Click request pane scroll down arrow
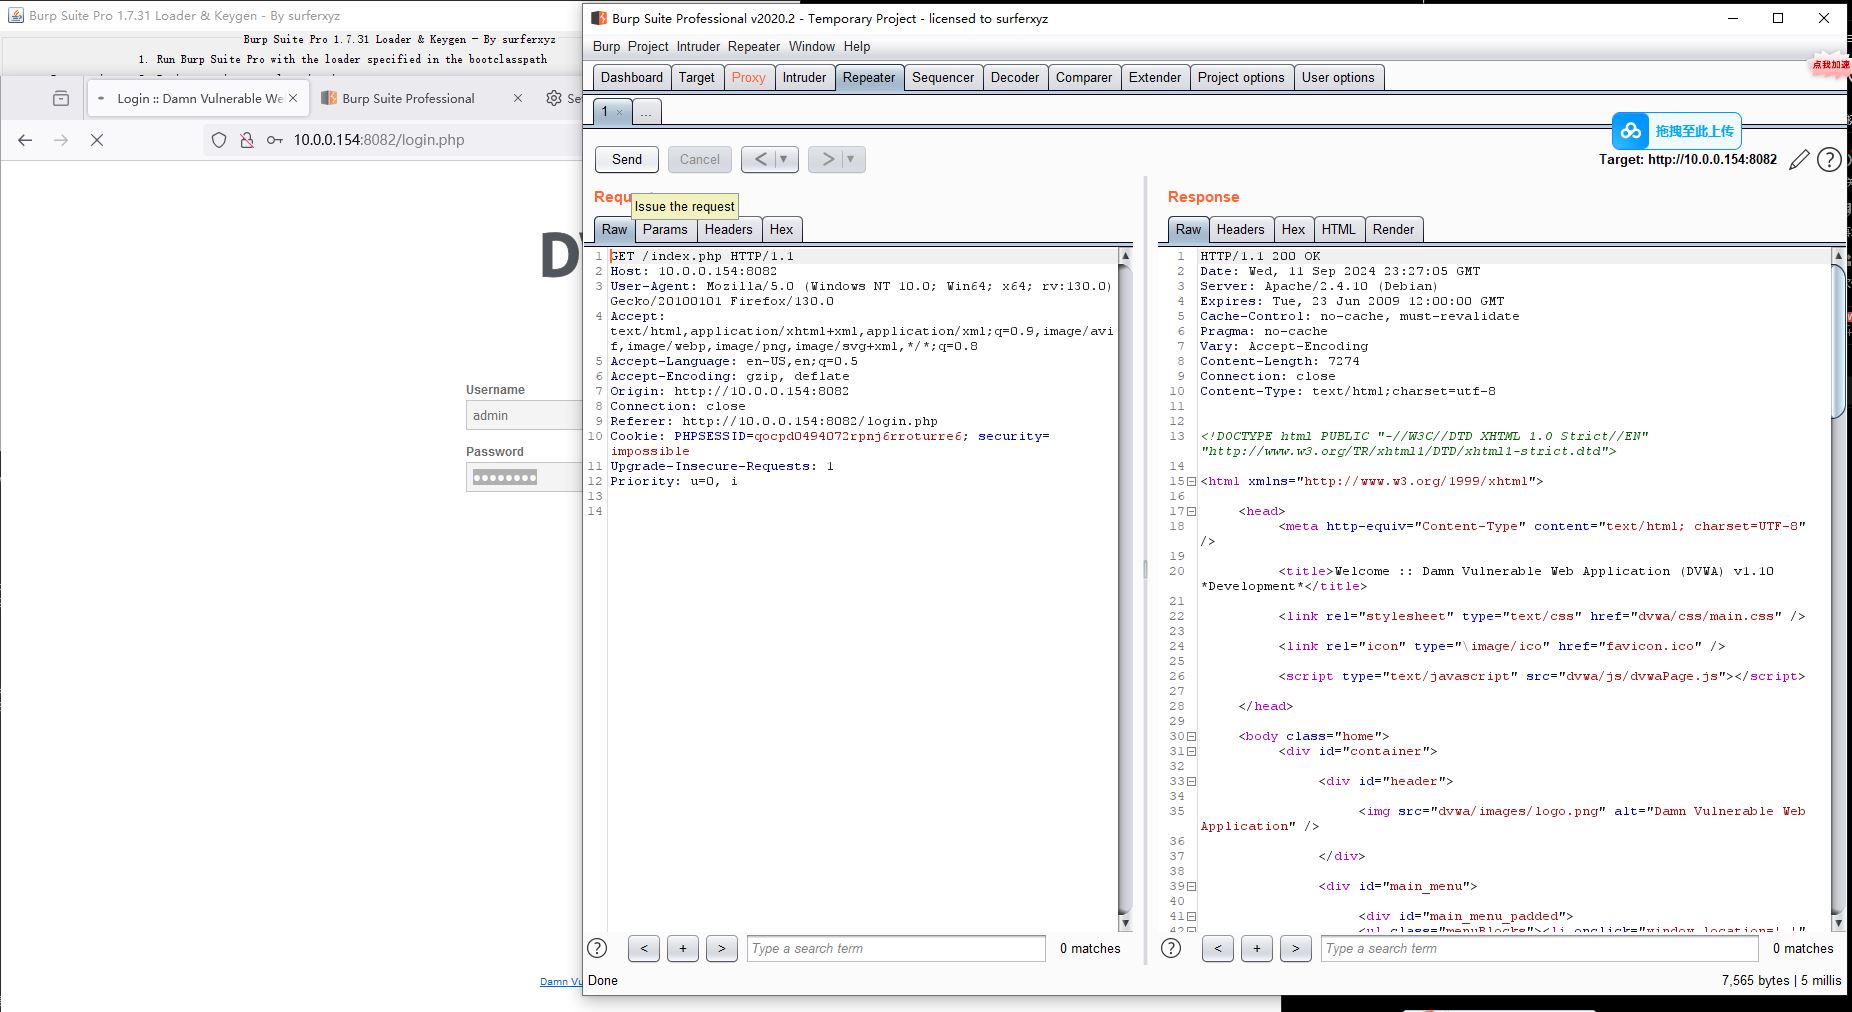 [1124, 923]
